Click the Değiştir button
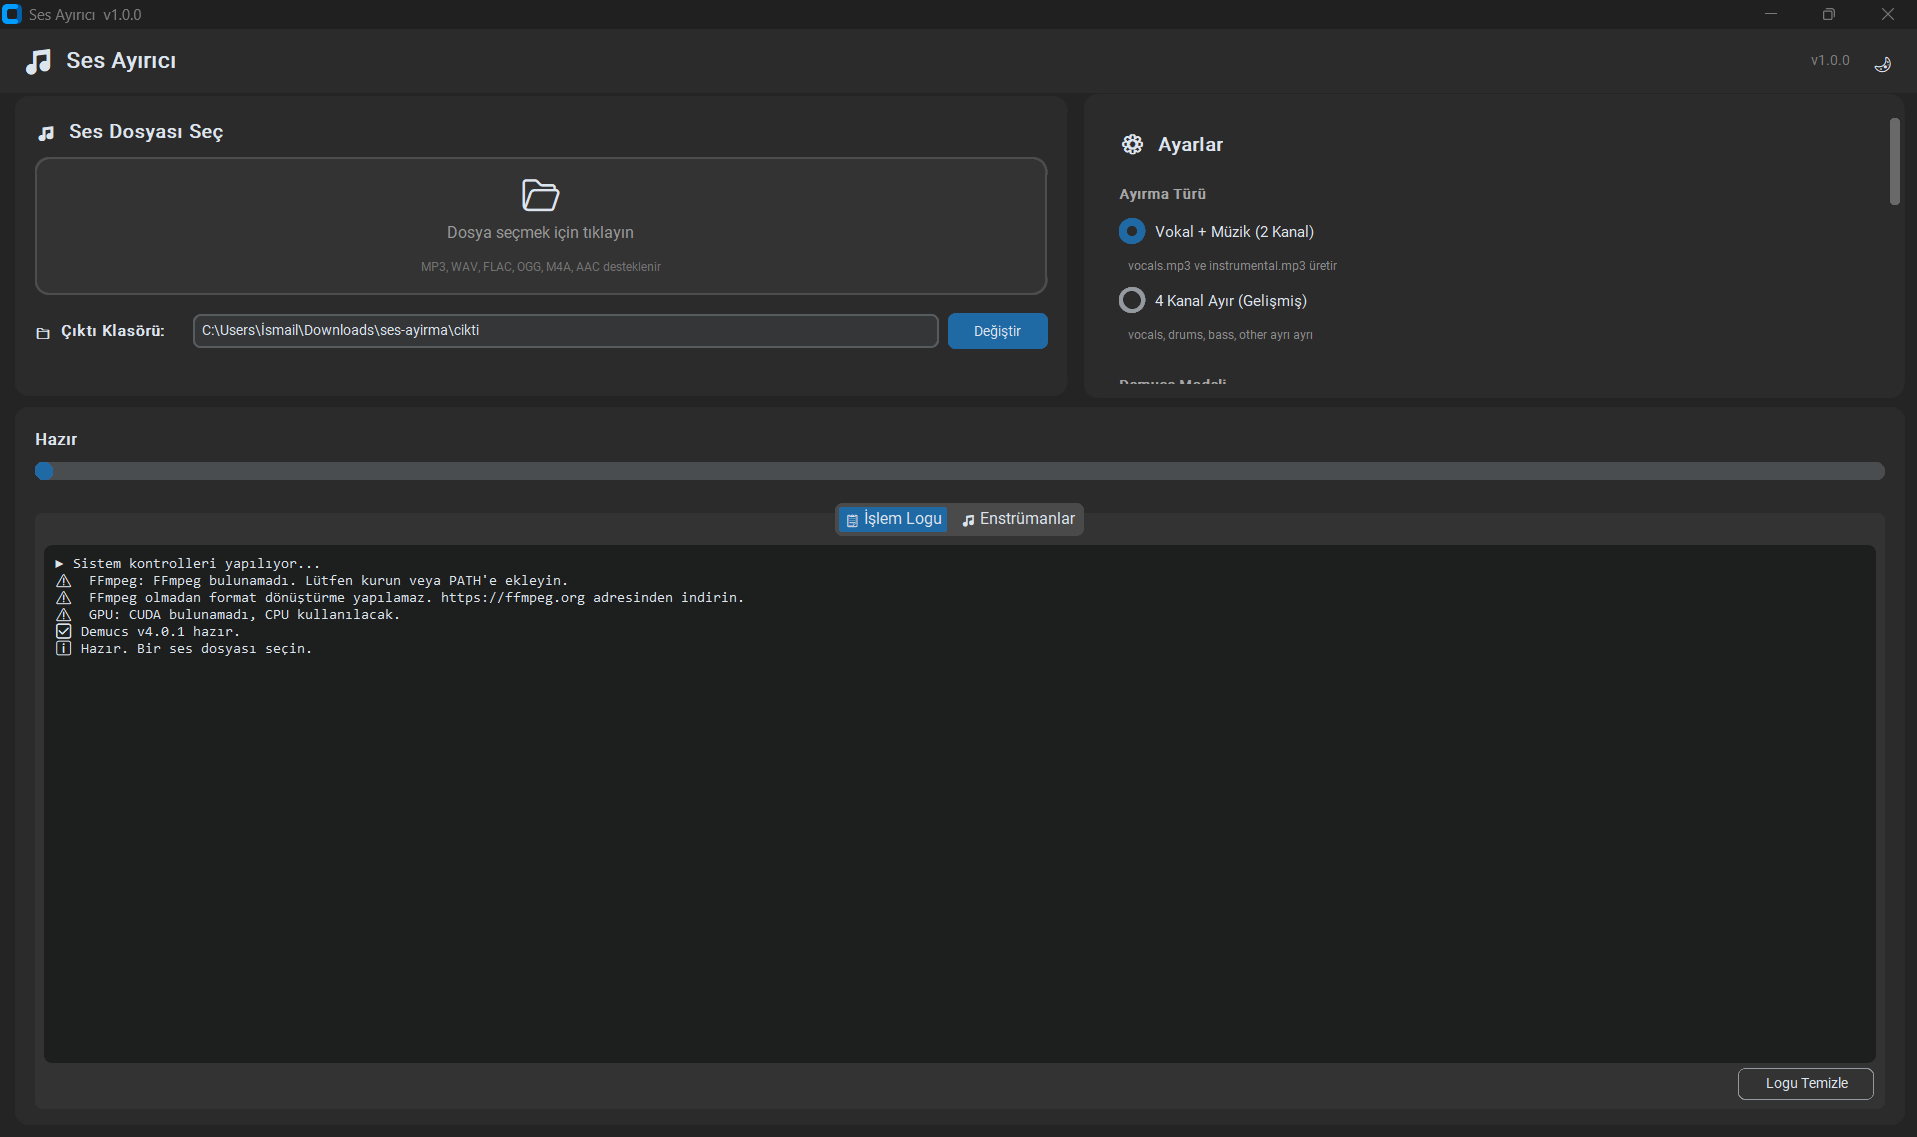The height and width of the screenshot is (1137, 1917). tap(997, 331)
